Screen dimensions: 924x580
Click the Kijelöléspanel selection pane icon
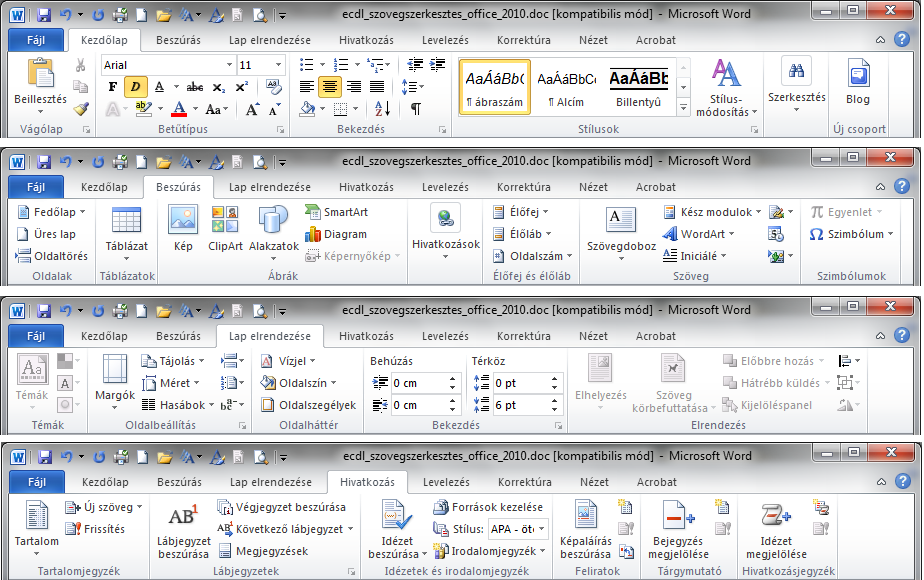click(730, 405)
